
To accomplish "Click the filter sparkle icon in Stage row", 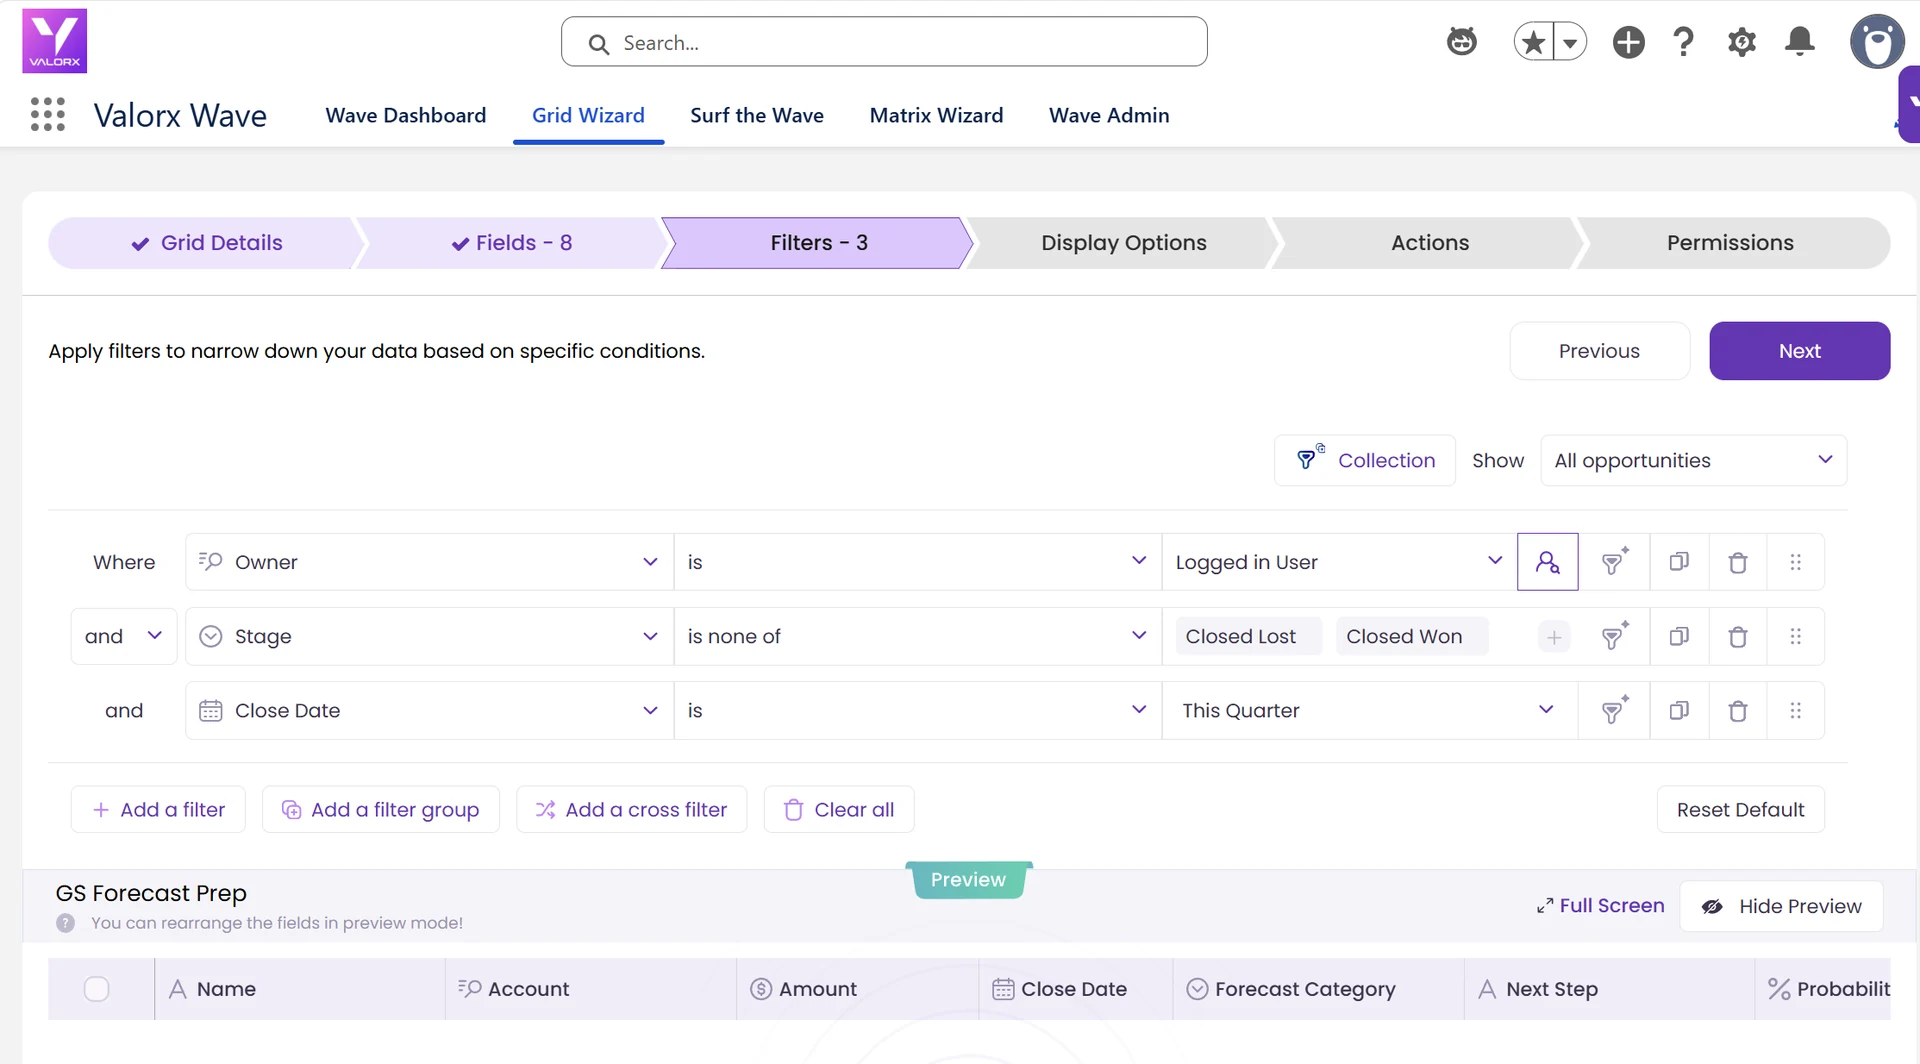I will (1614, 636).
